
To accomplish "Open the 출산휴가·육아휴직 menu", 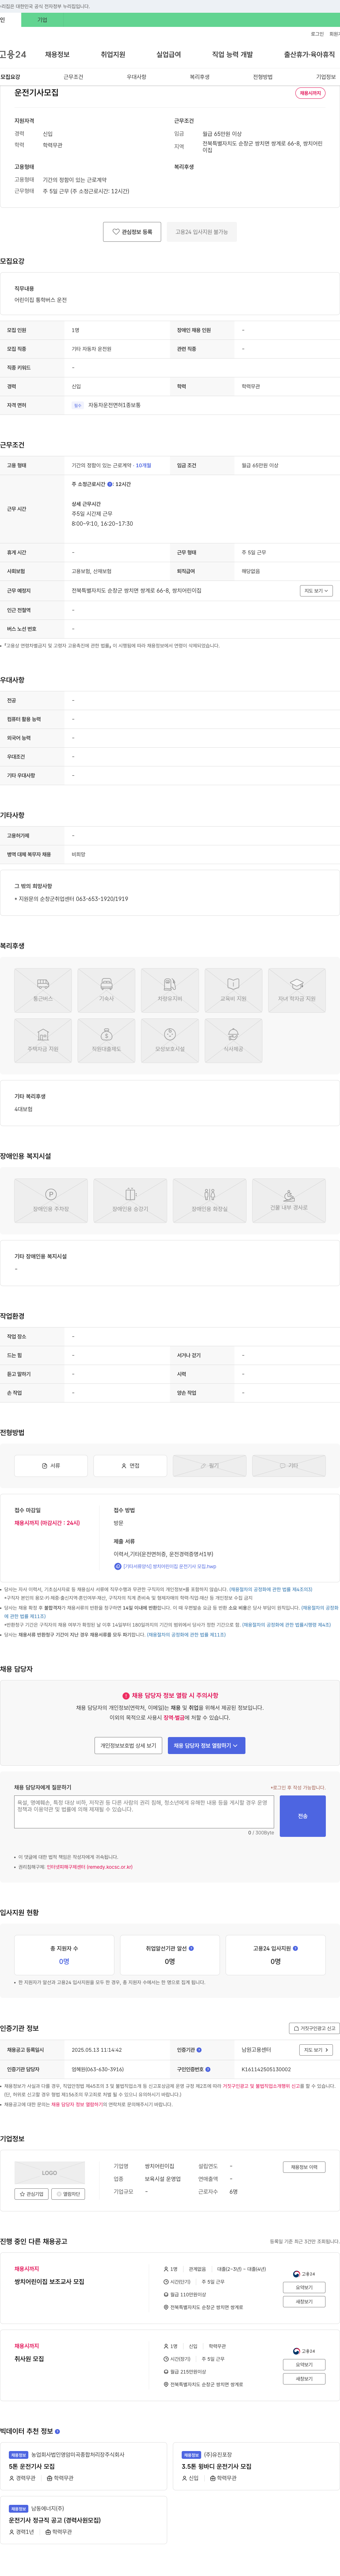I will (x=309, y=54).
